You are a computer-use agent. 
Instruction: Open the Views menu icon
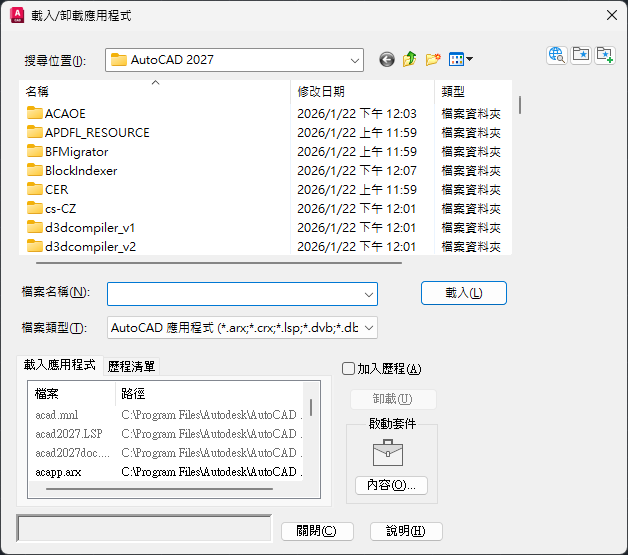click(x=461, y=60)
